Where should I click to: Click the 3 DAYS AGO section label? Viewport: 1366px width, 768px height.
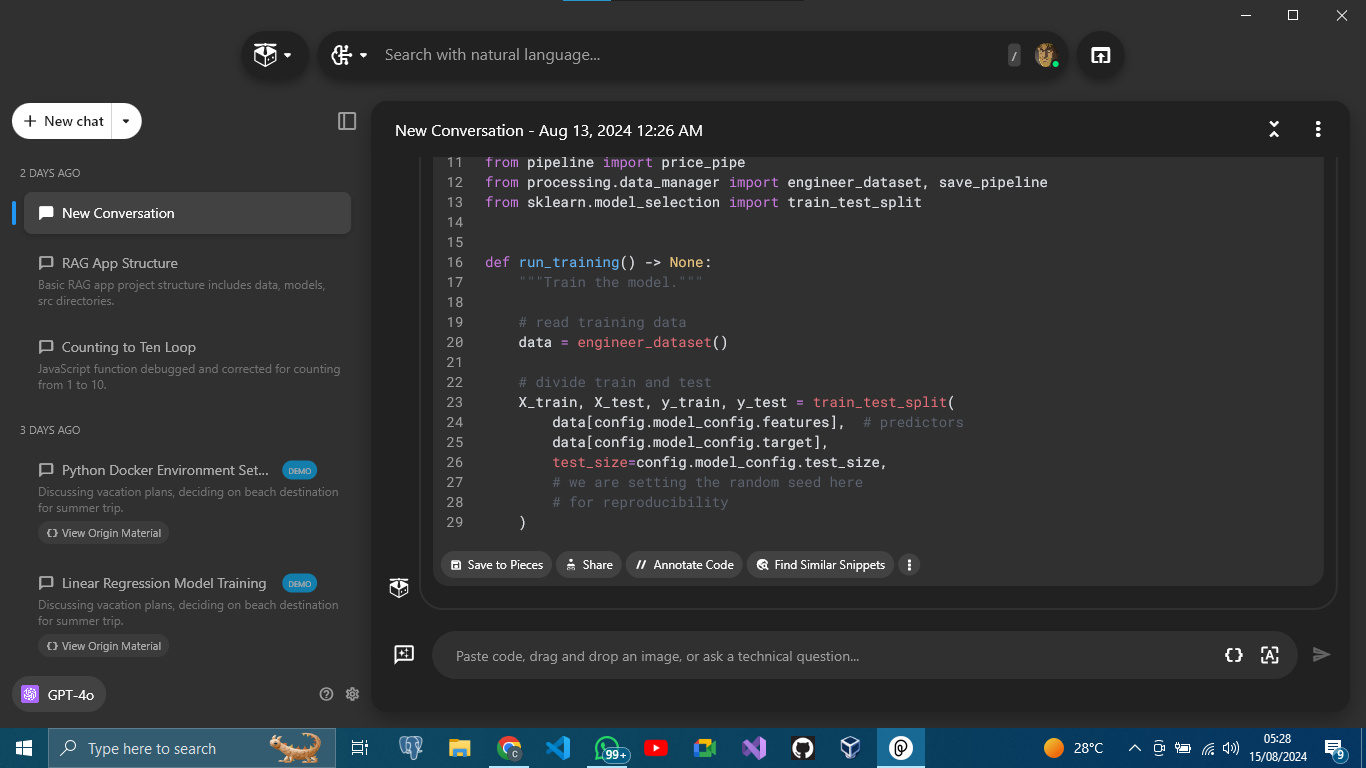click(x=50, y=430)
